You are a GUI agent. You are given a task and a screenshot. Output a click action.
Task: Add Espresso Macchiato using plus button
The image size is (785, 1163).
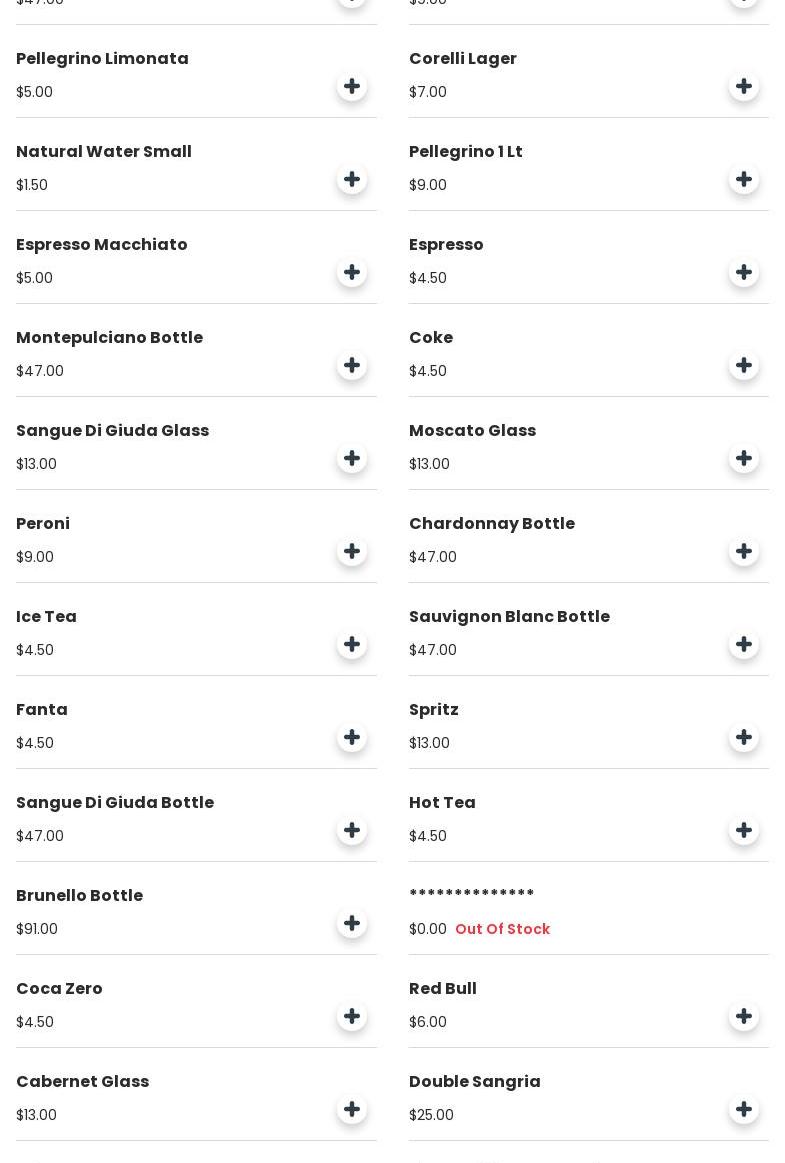click(352, 273)
